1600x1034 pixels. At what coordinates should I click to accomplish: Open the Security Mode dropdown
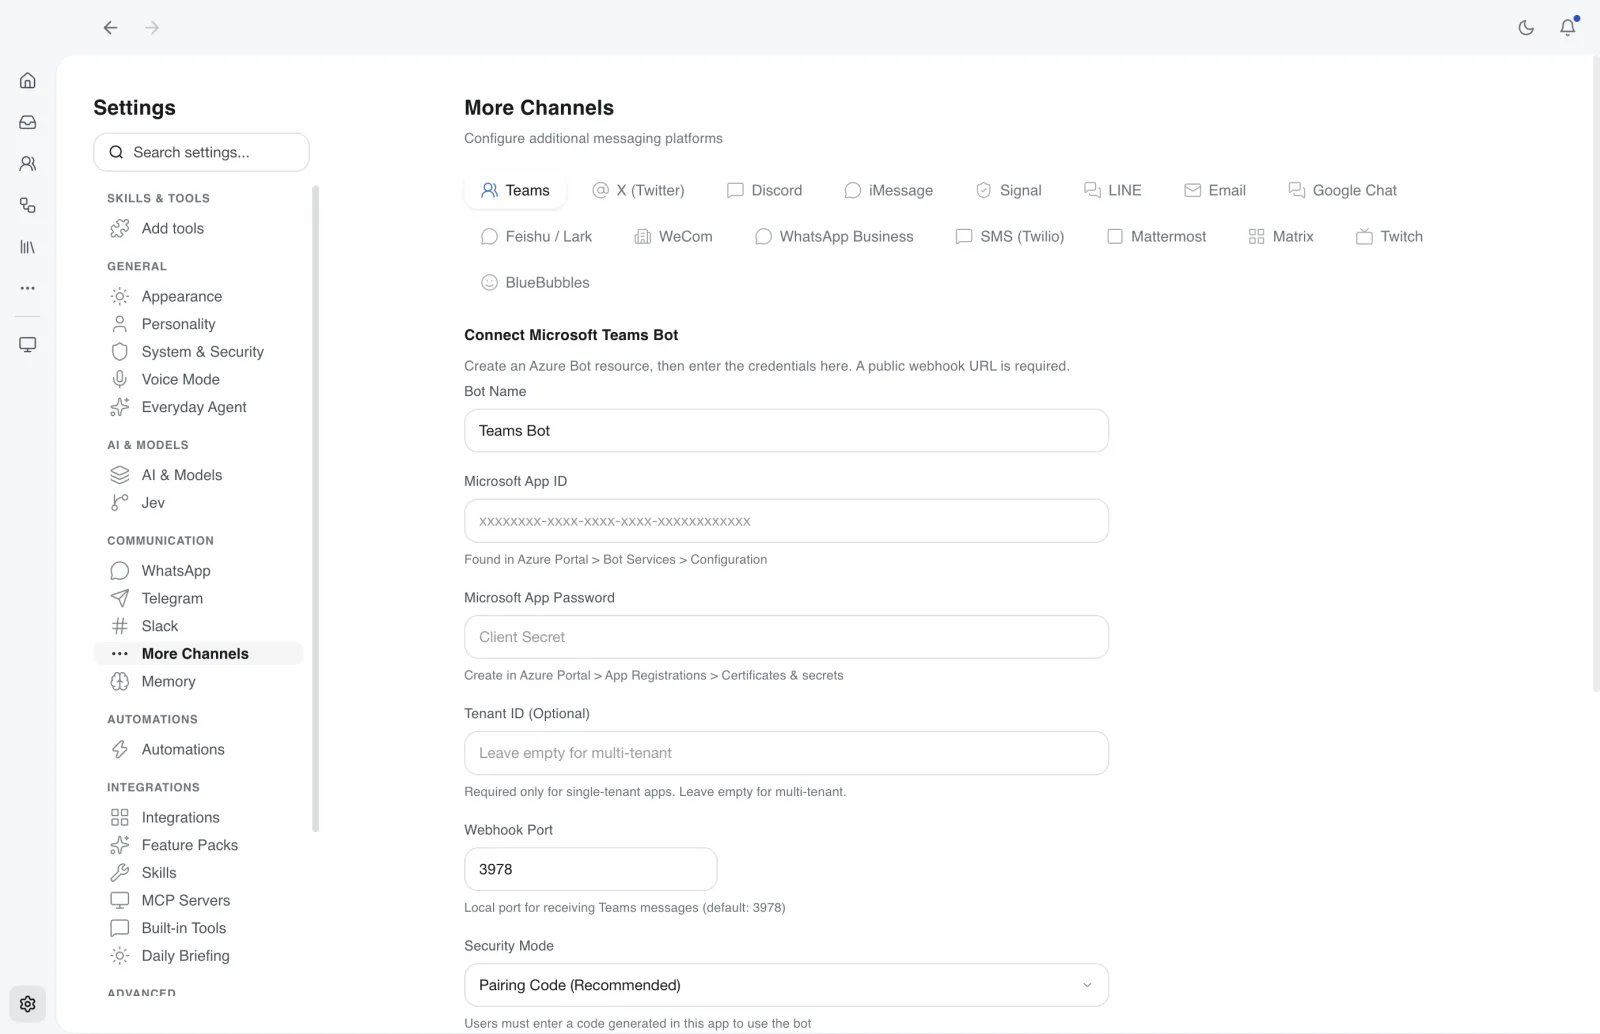(786, 985)
